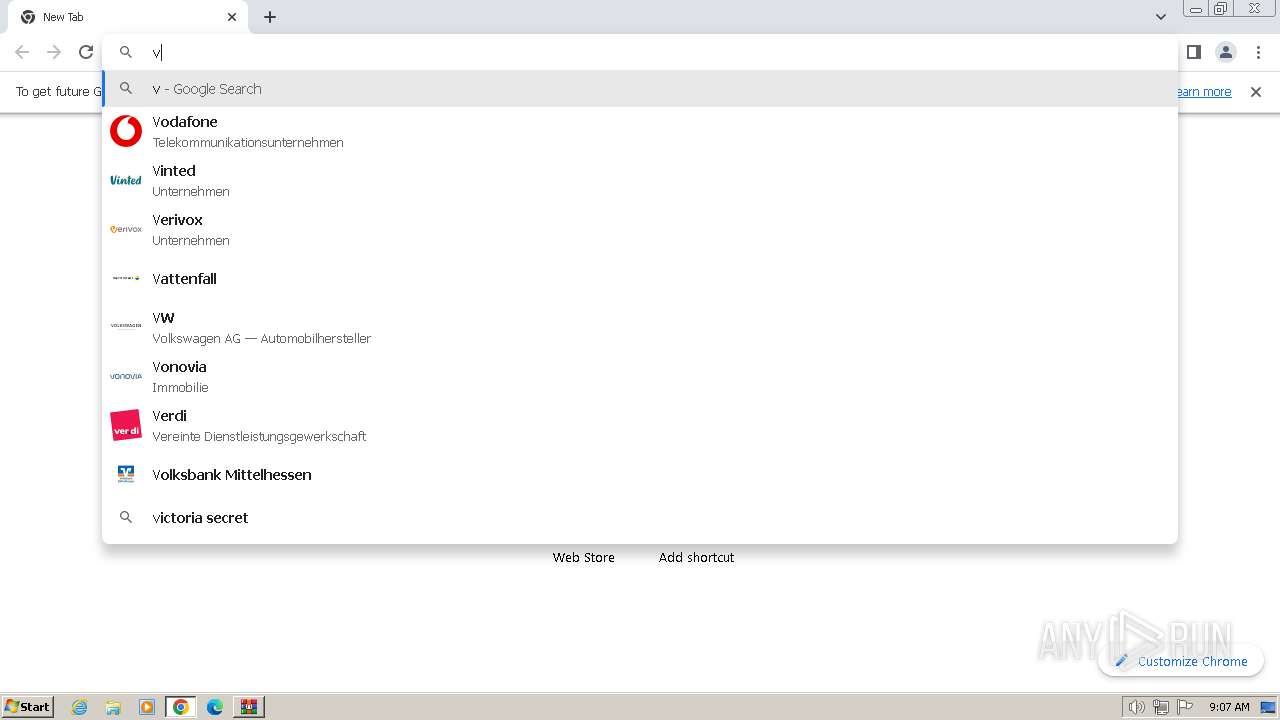Select 'v - Google Search' suggestion
The width and height of the screenshot is (1280, 720).
[x=640, y=88]
